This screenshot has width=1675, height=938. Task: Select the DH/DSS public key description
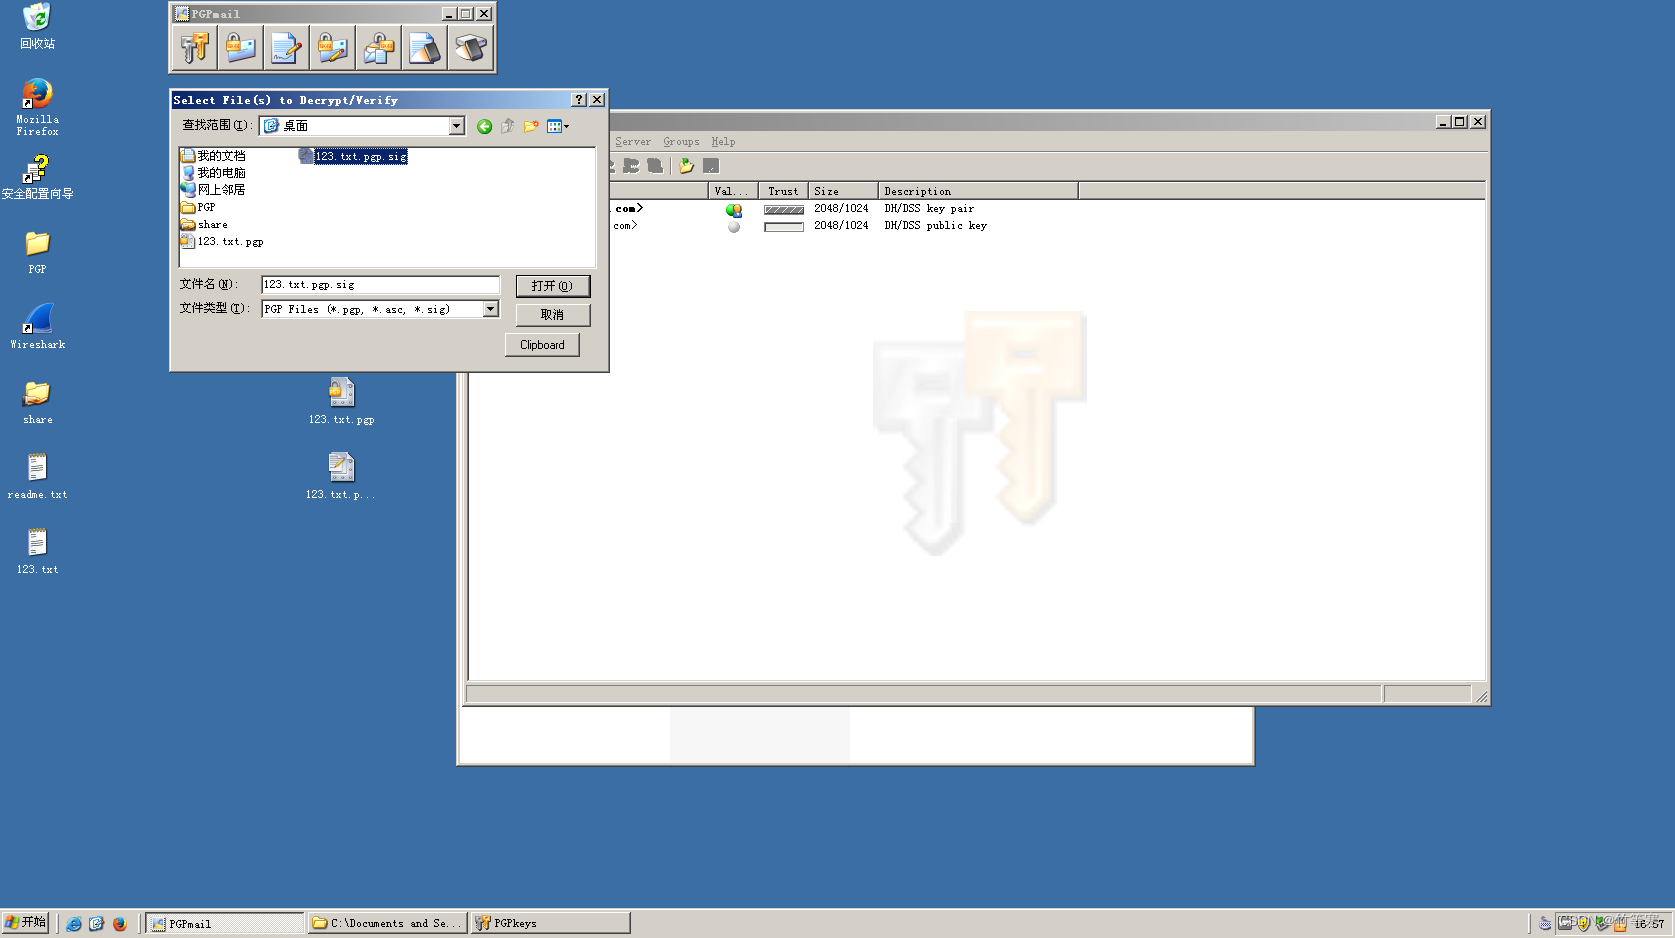[x=935, y=226]
